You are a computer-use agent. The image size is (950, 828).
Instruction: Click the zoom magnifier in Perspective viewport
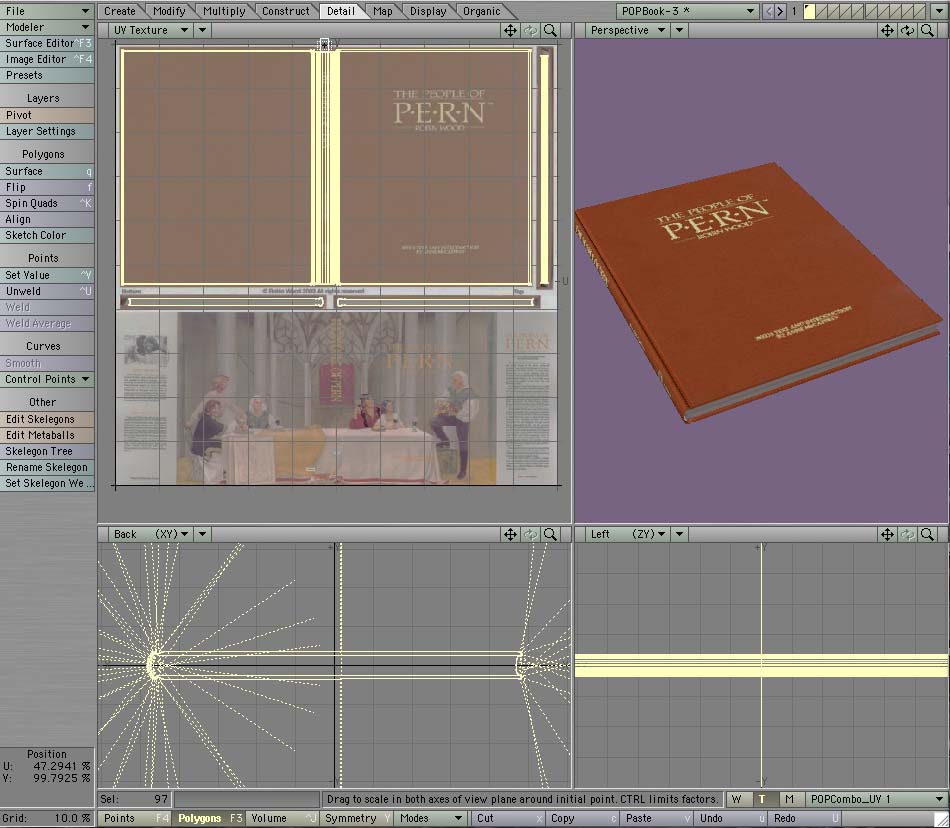coord(927,30)
